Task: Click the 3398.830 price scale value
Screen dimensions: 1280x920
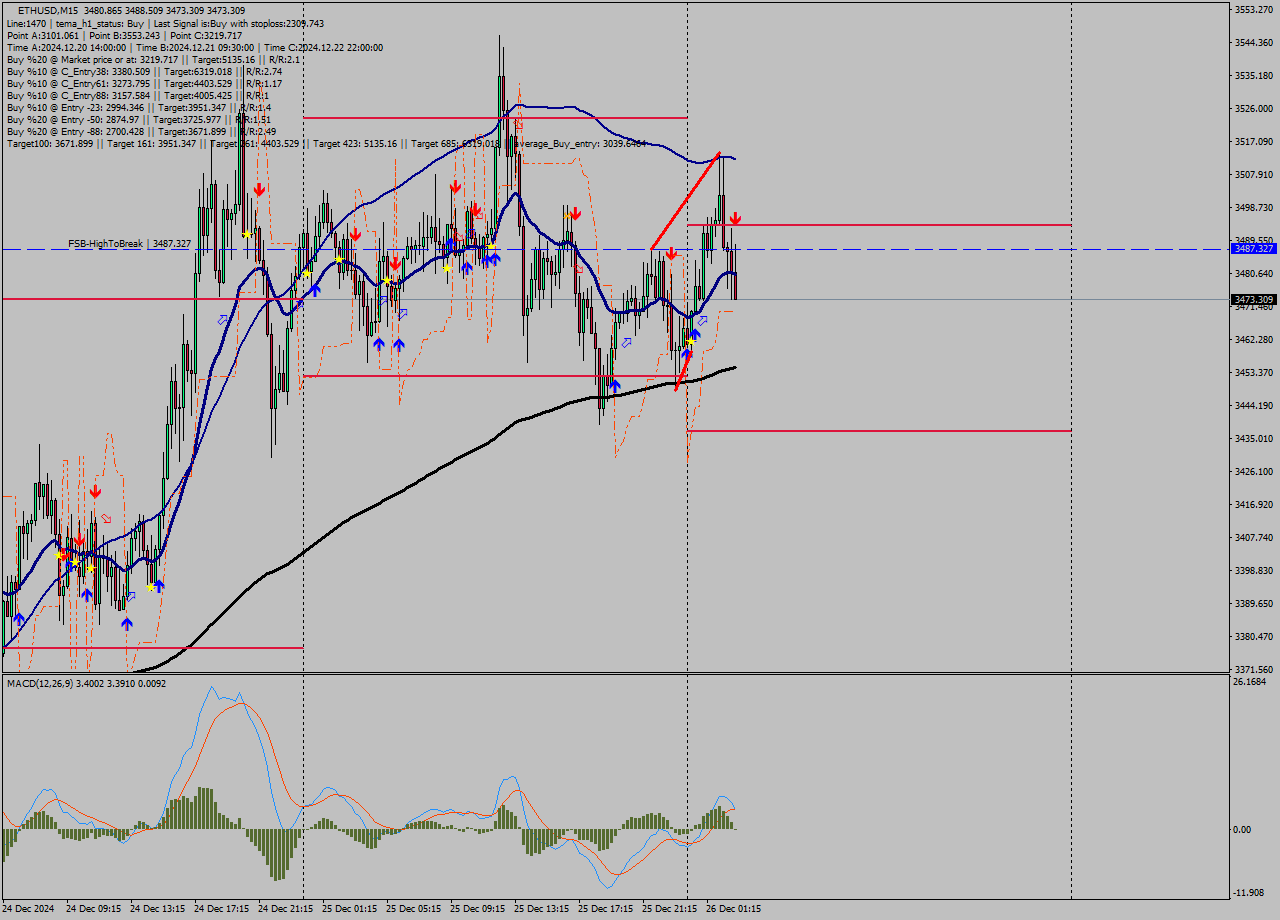Action: [1254, 570]
